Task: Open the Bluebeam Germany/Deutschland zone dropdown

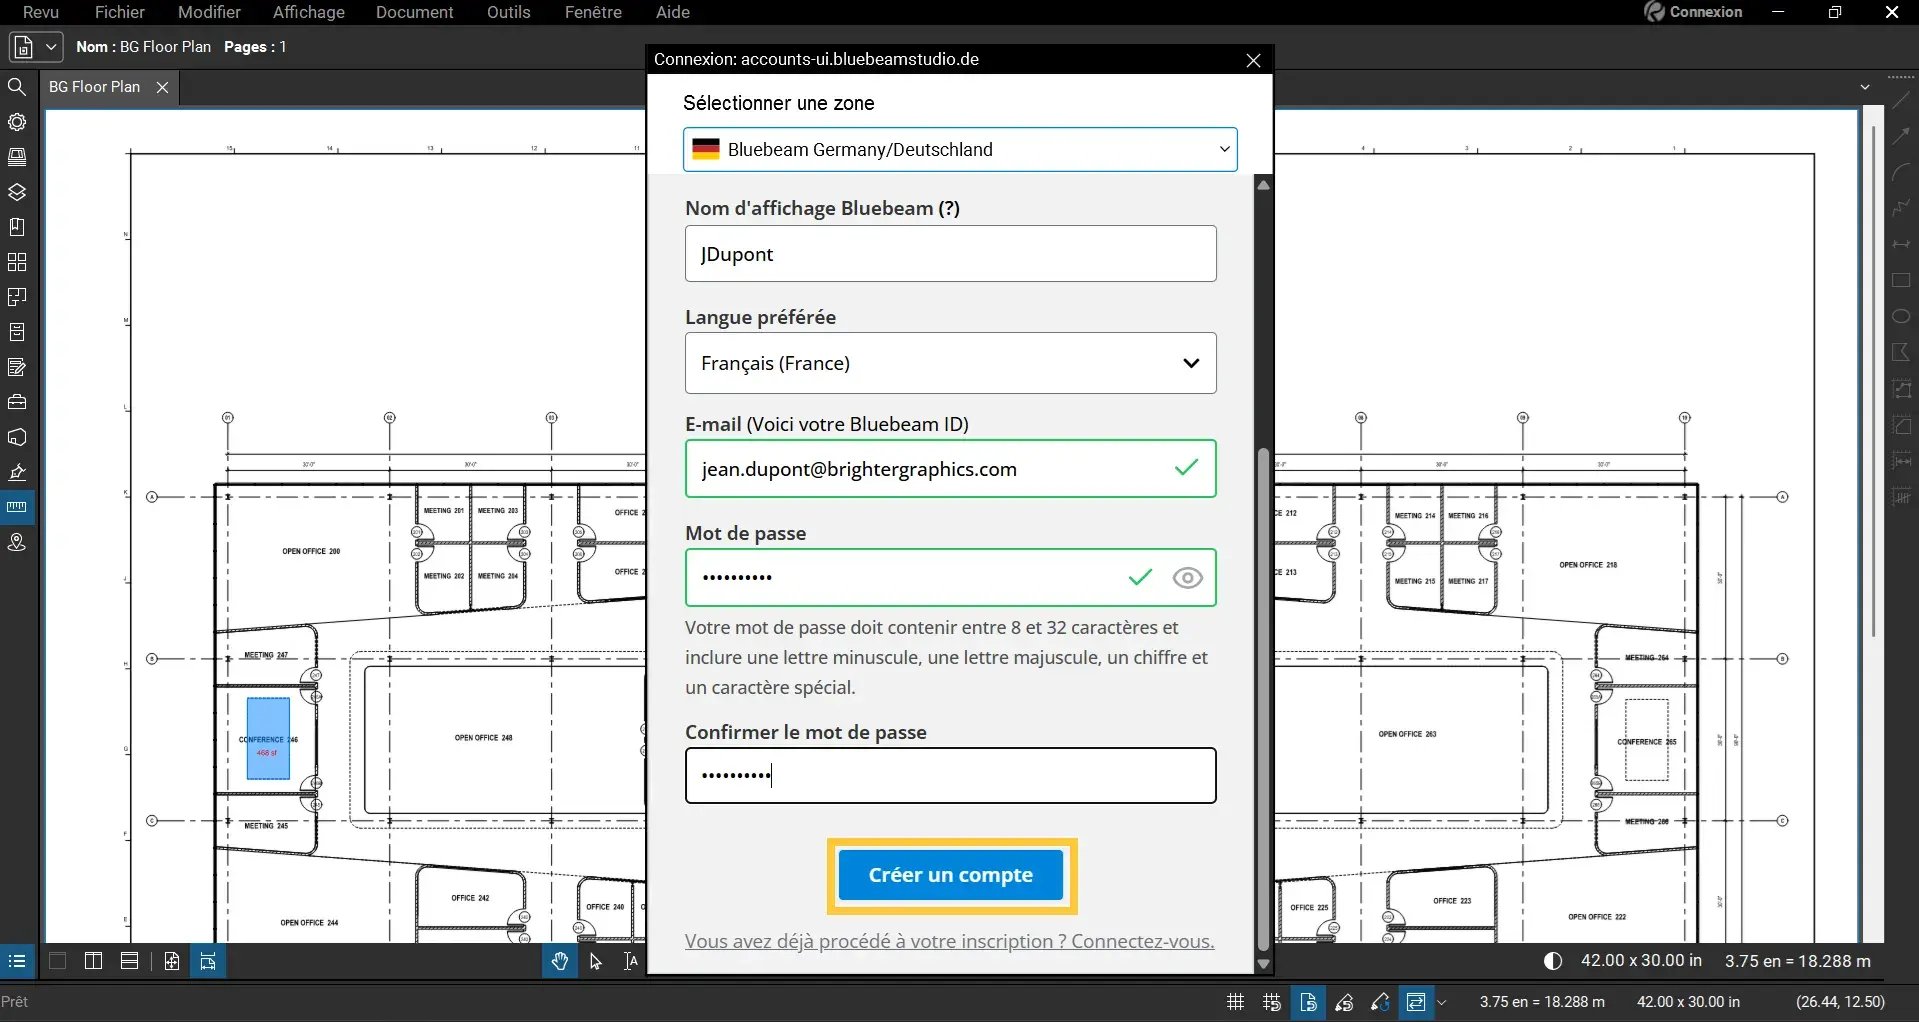Action: coord(959,149)
